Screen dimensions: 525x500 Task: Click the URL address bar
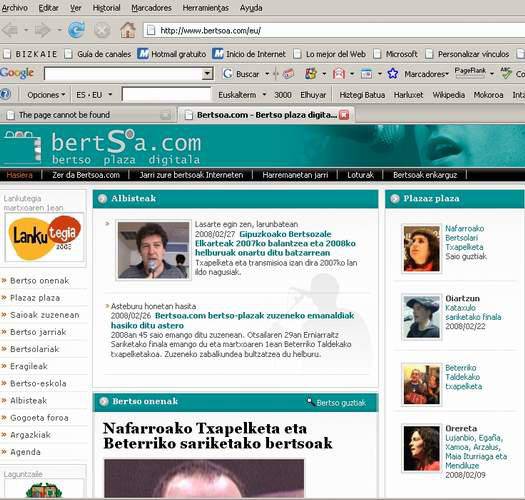(334, 30)
